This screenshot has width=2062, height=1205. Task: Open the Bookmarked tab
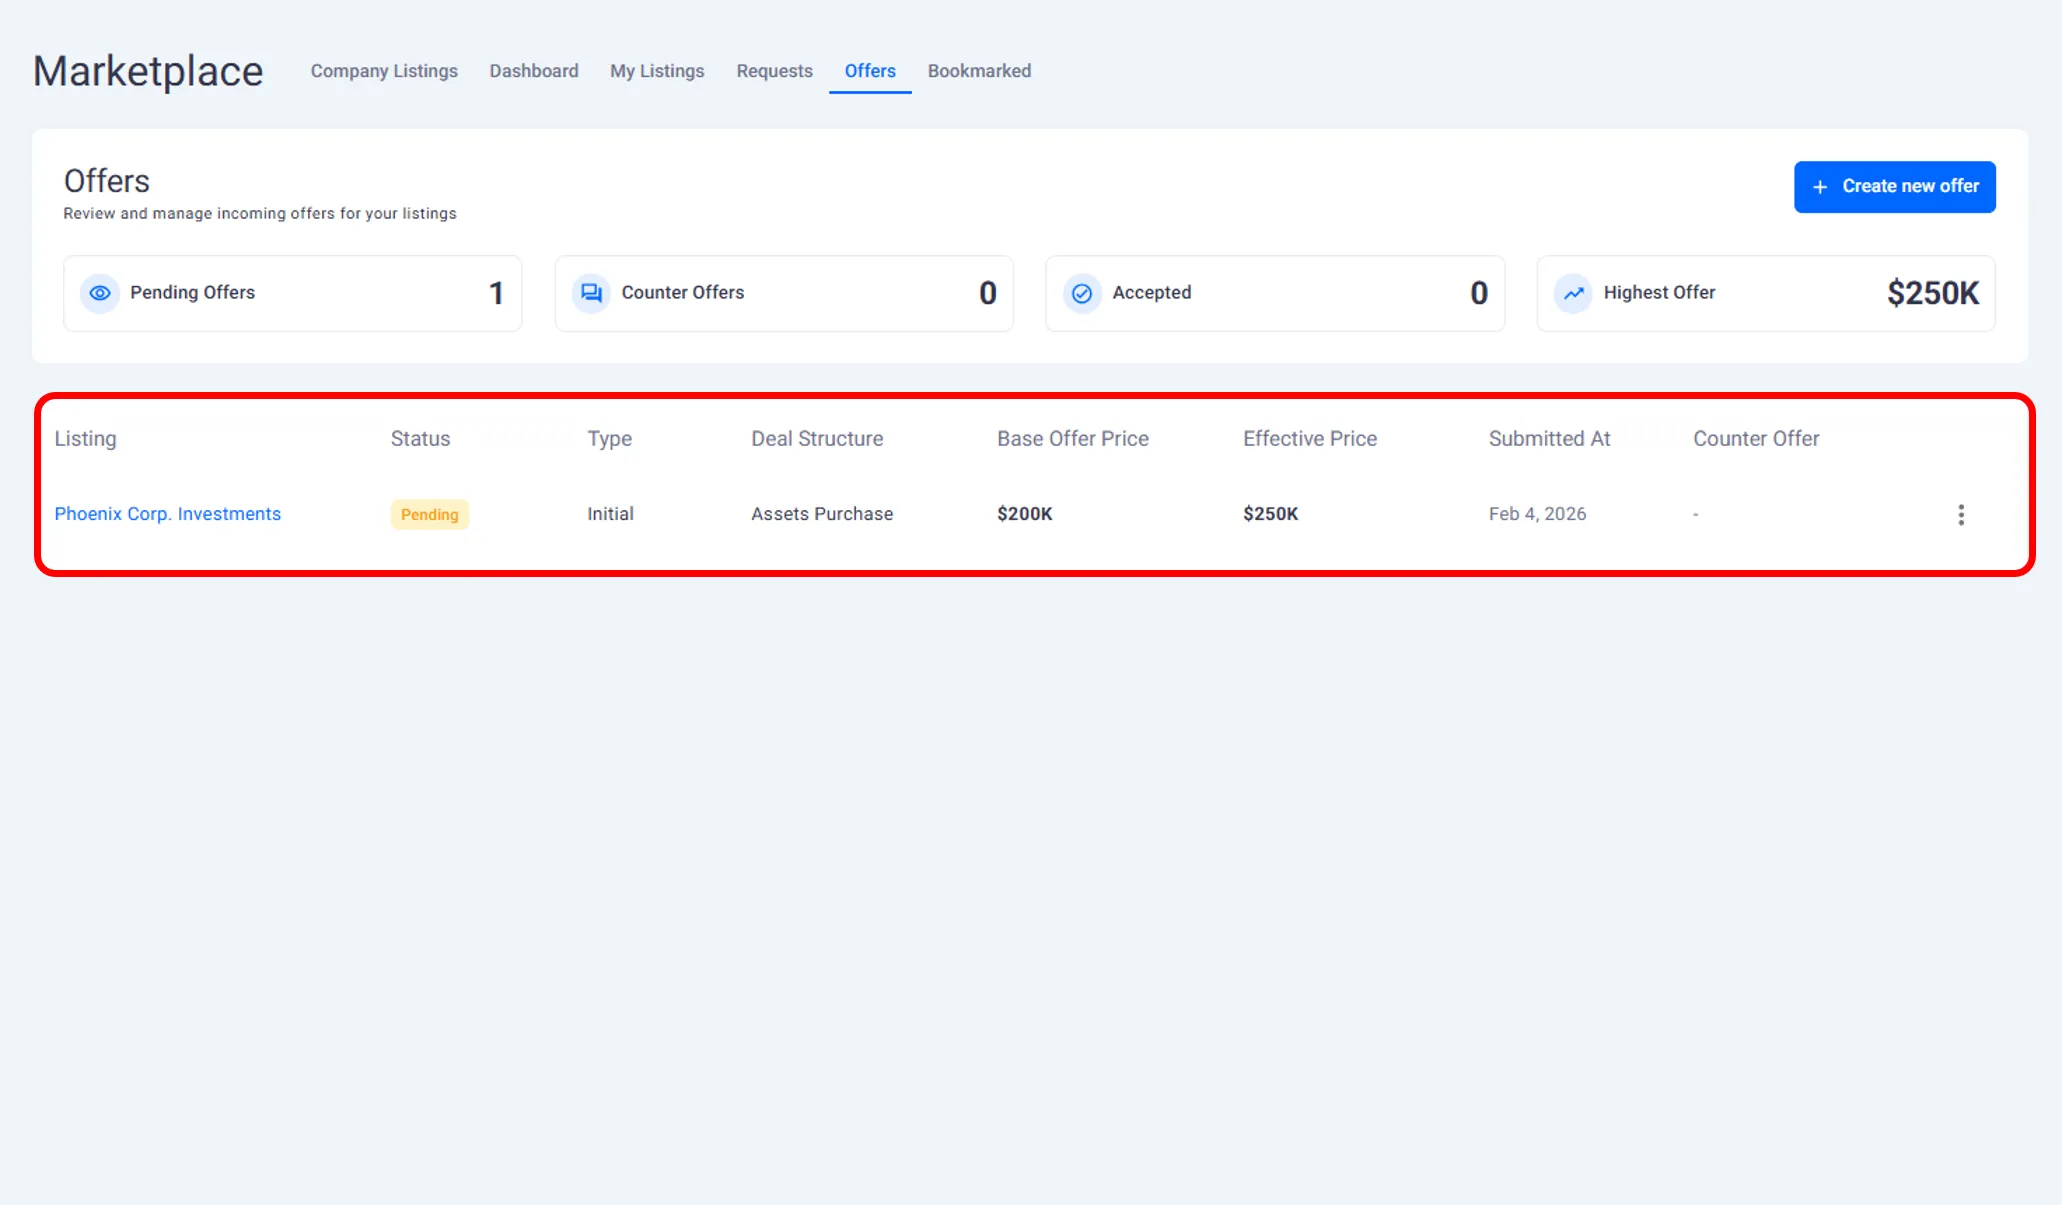(x=979, y=71)
